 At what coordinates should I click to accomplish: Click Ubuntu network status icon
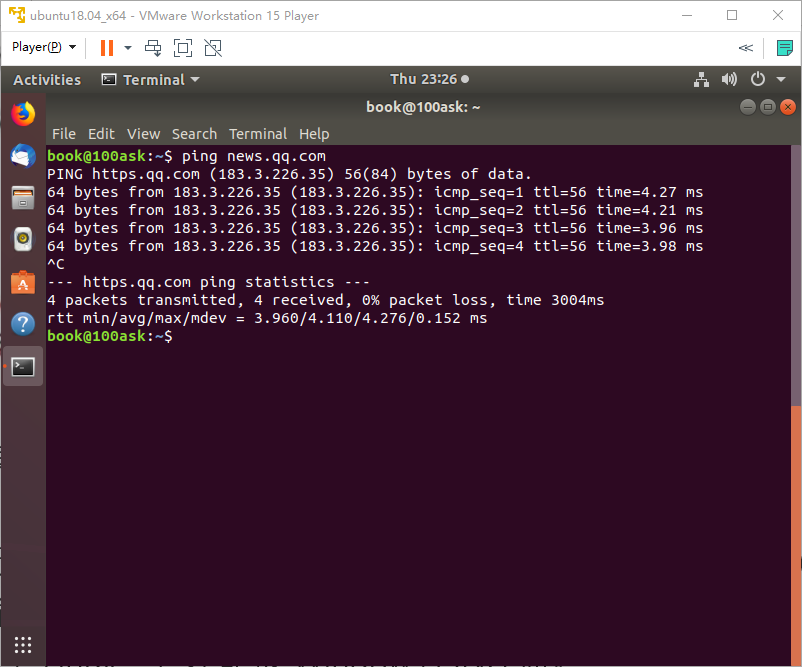(701, 80)
